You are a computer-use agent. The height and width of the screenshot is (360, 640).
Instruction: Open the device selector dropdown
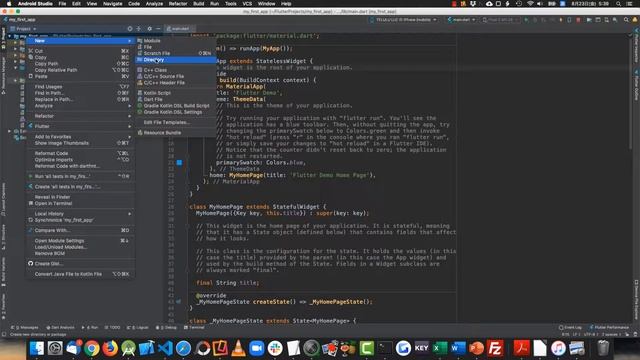403,20
